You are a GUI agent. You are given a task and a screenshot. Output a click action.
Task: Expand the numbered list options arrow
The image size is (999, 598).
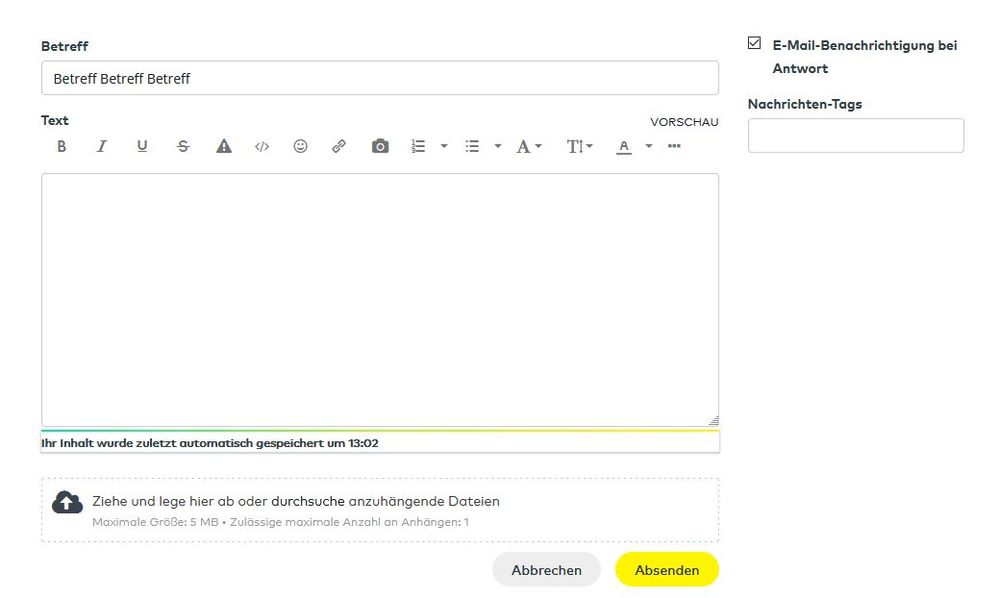pyautogui.click(x=444, y=146)
